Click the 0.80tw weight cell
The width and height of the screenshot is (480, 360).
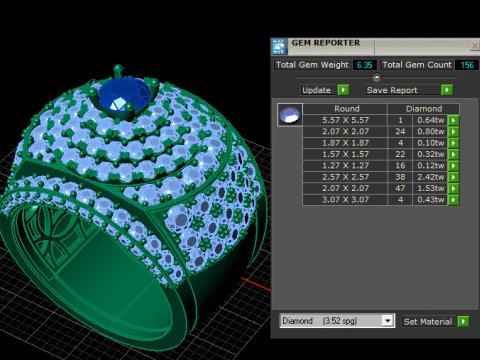point(430,132)
